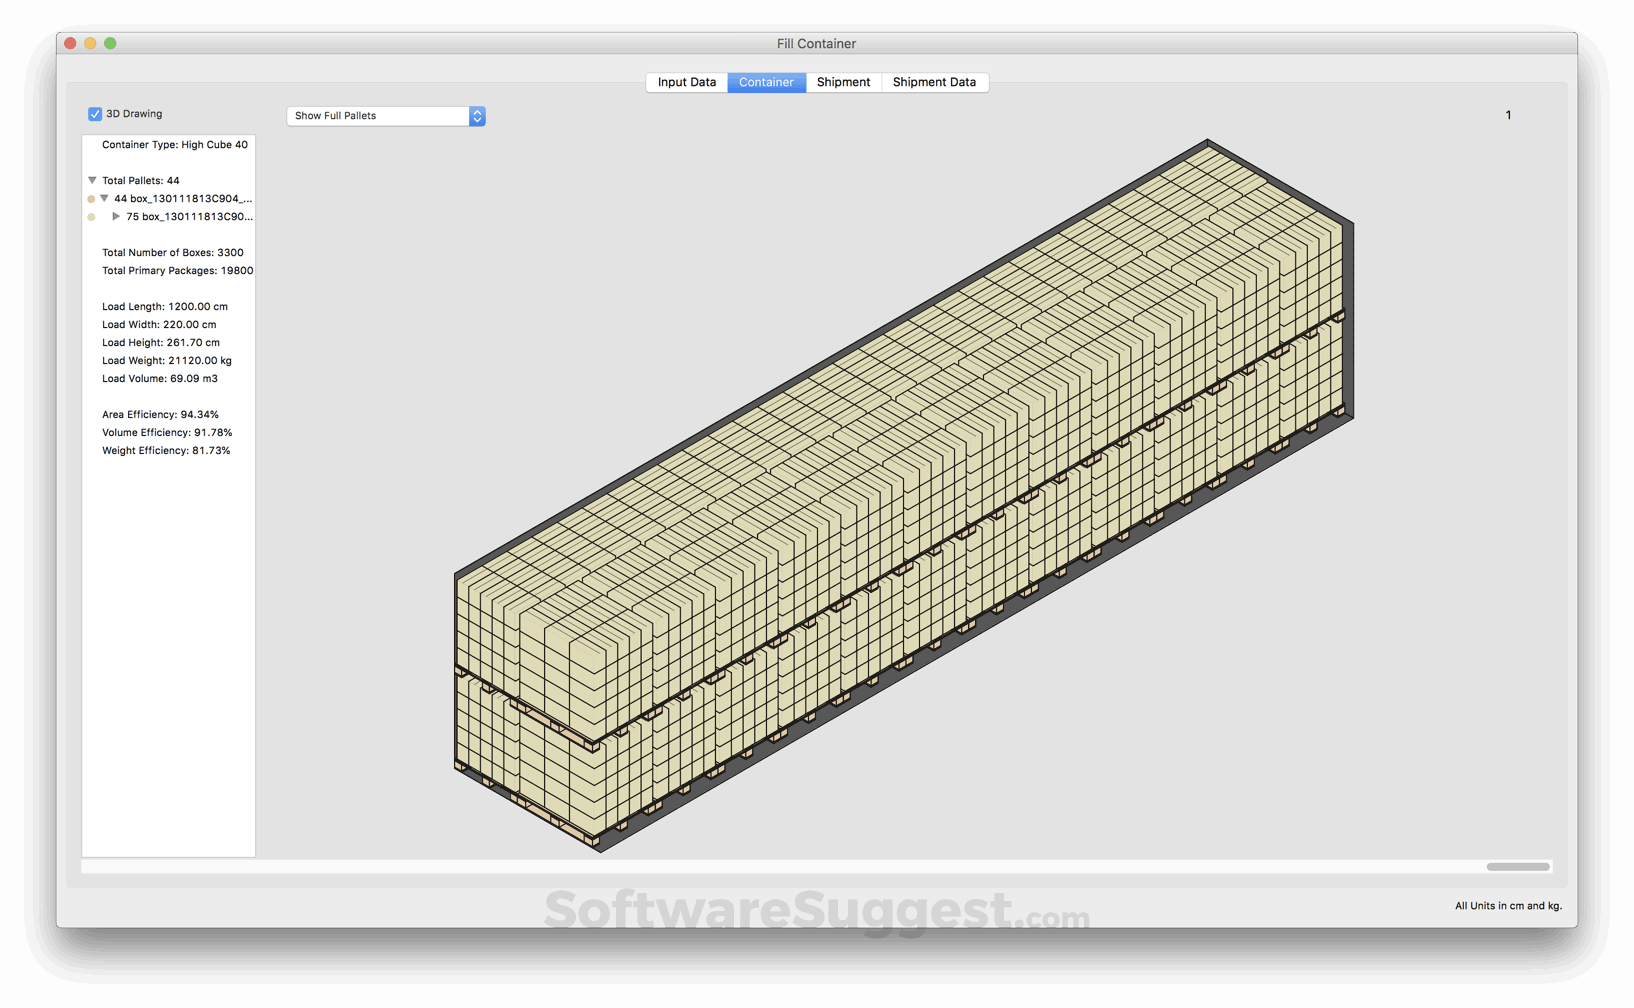Collapse the 44 box_130111813C904 tree entry

pyautogui.click(x=105, y=198)
